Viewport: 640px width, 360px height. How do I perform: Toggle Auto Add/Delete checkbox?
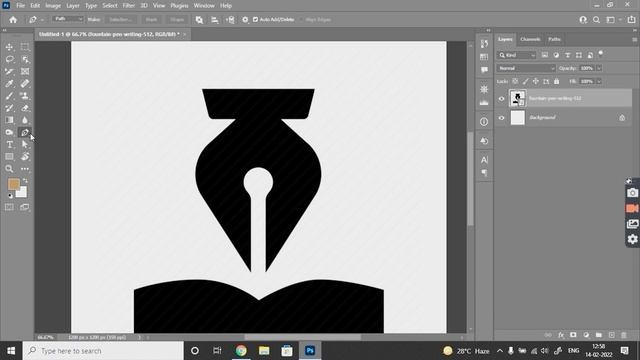click(256, 20)
